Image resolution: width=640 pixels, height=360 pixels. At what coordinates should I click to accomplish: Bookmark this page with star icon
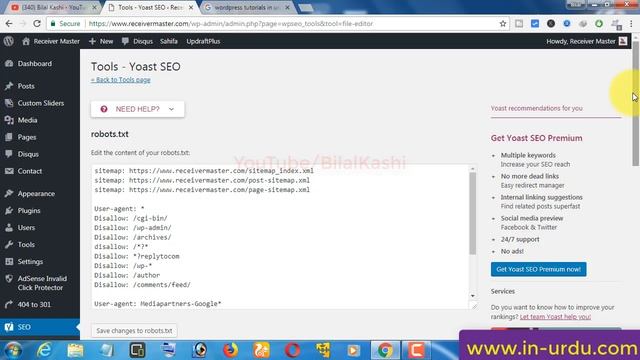(x=503, y=24)
